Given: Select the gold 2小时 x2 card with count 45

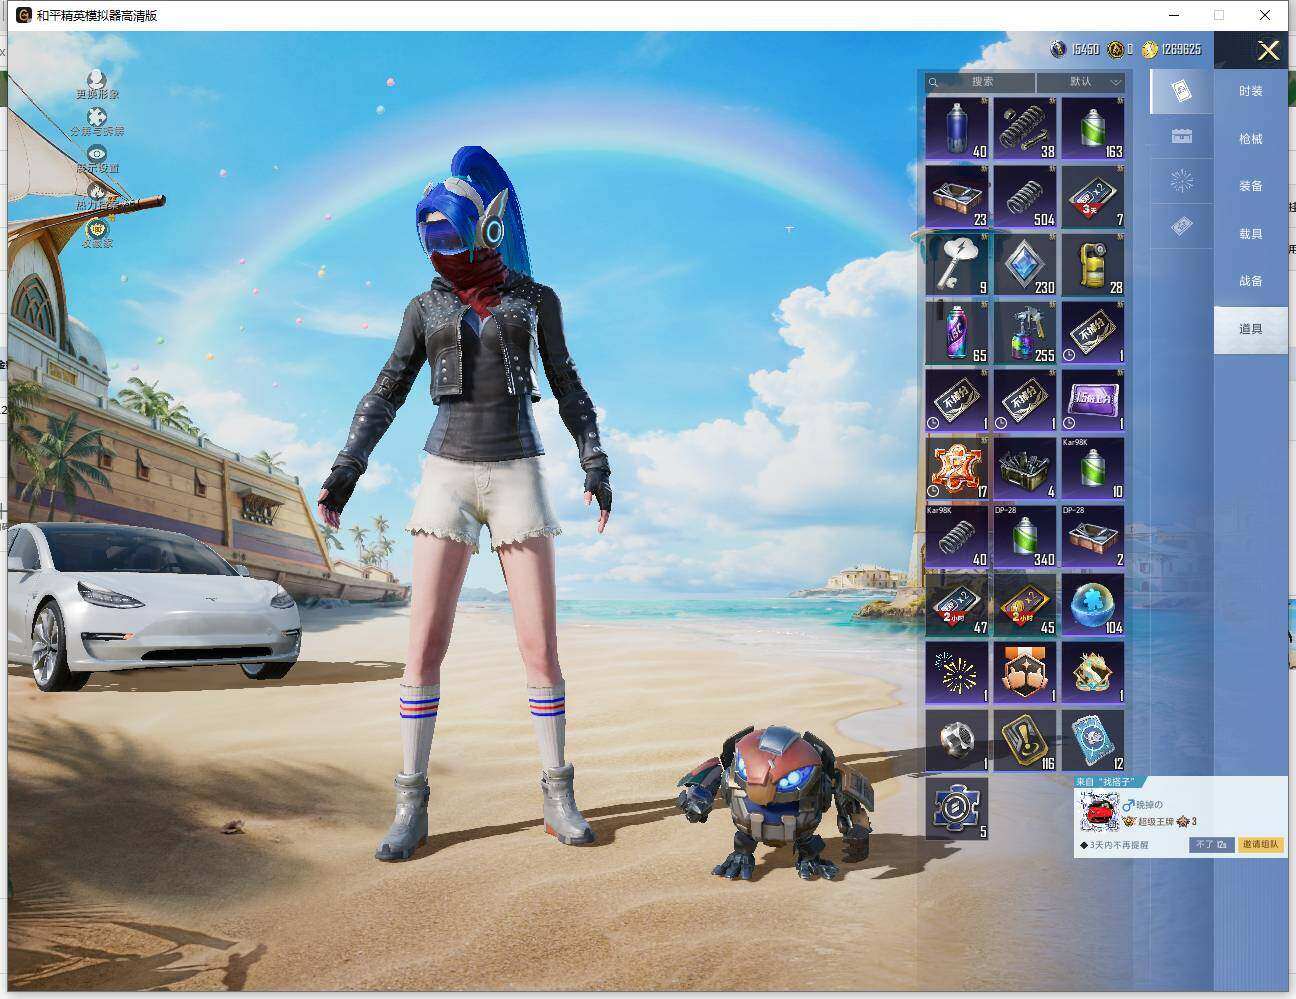Looking at the screenshot, I should click(x=1025, y=604).
